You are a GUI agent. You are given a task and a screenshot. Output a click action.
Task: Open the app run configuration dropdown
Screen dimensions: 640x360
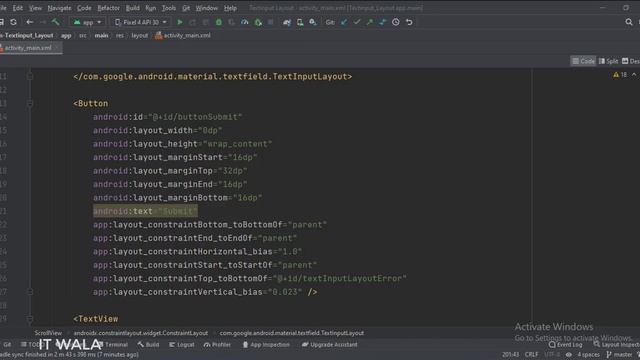[87, 22]
